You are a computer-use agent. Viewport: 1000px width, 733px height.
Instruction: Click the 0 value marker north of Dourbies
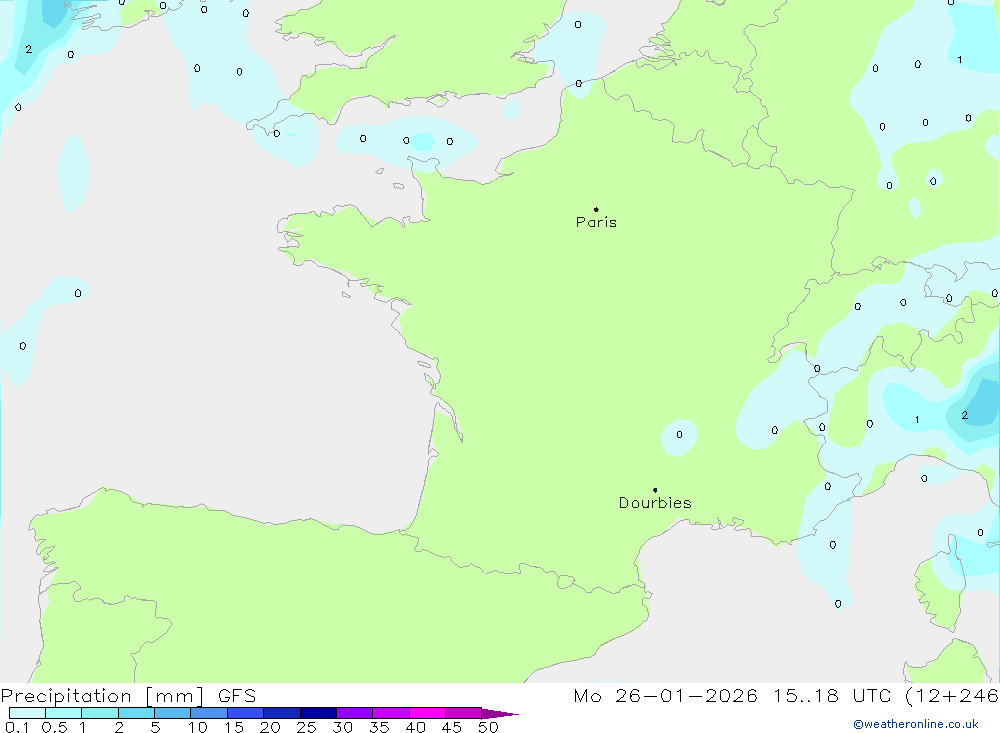click(679, 434)
